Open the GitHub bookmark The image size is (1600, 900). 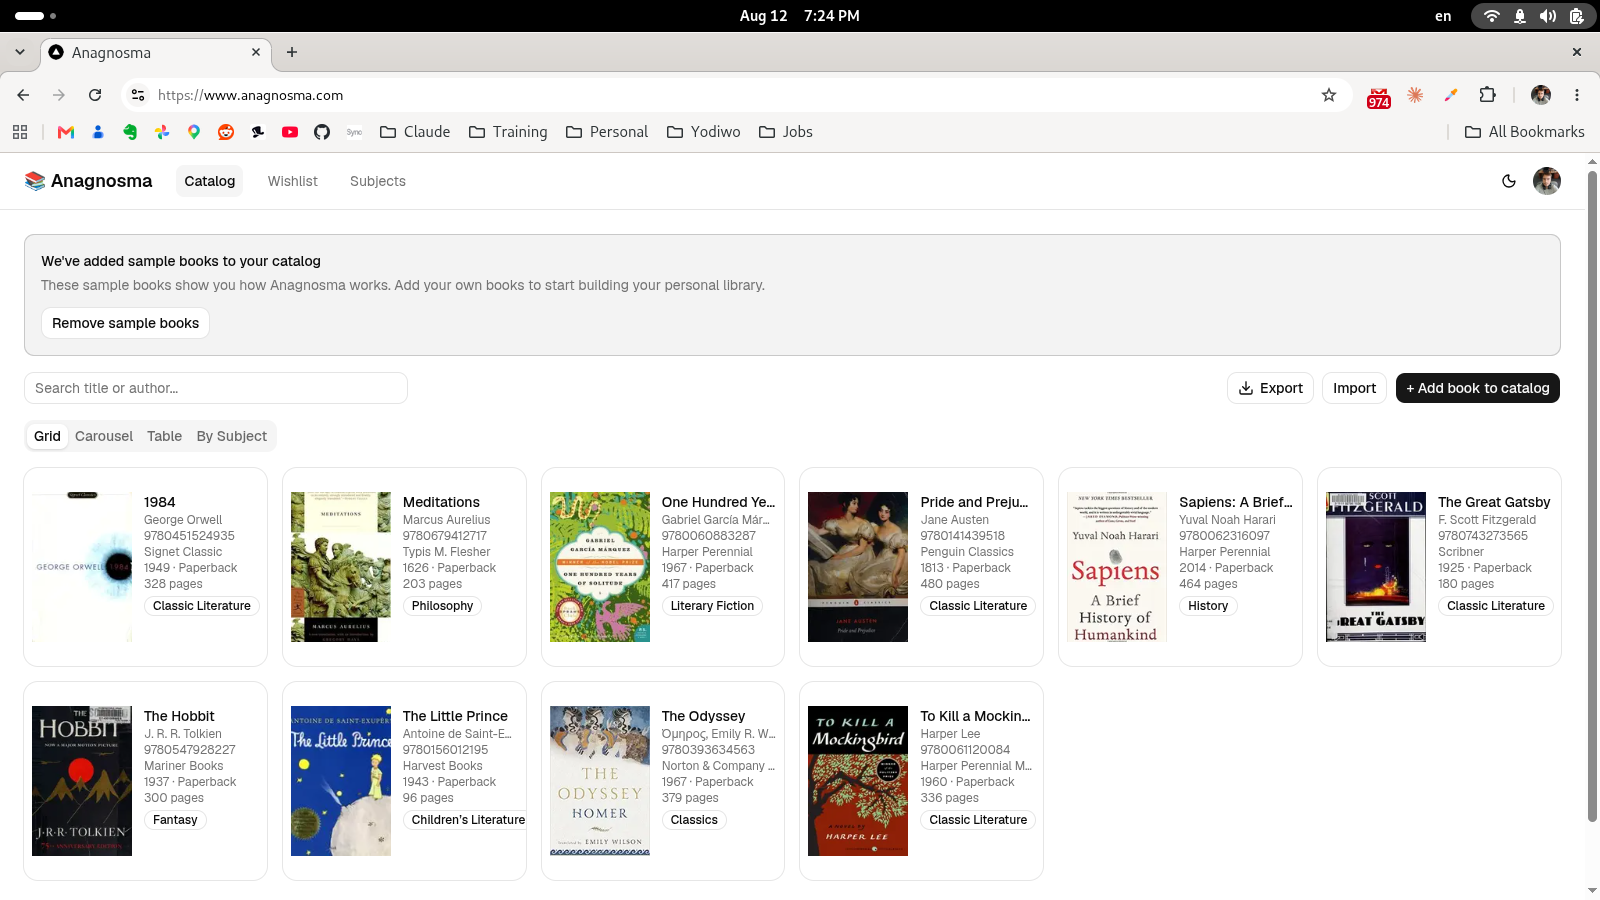(x=322, y=132)
